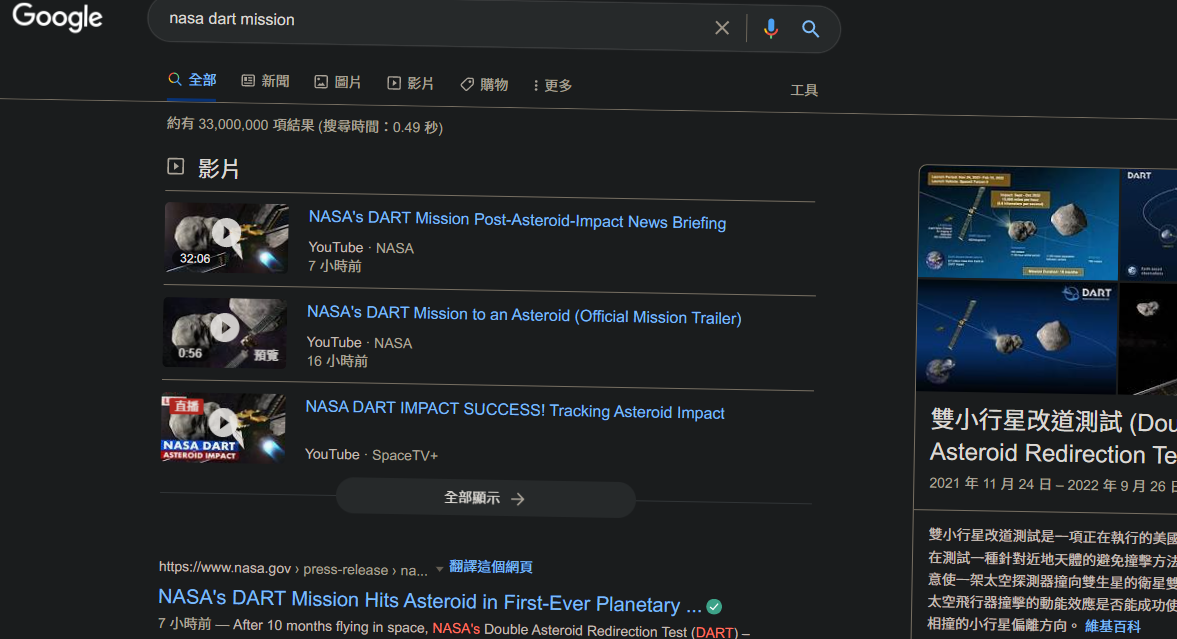
Task: Open the 購物 tab
Action: pyautogui.click(x=484, y=85)
